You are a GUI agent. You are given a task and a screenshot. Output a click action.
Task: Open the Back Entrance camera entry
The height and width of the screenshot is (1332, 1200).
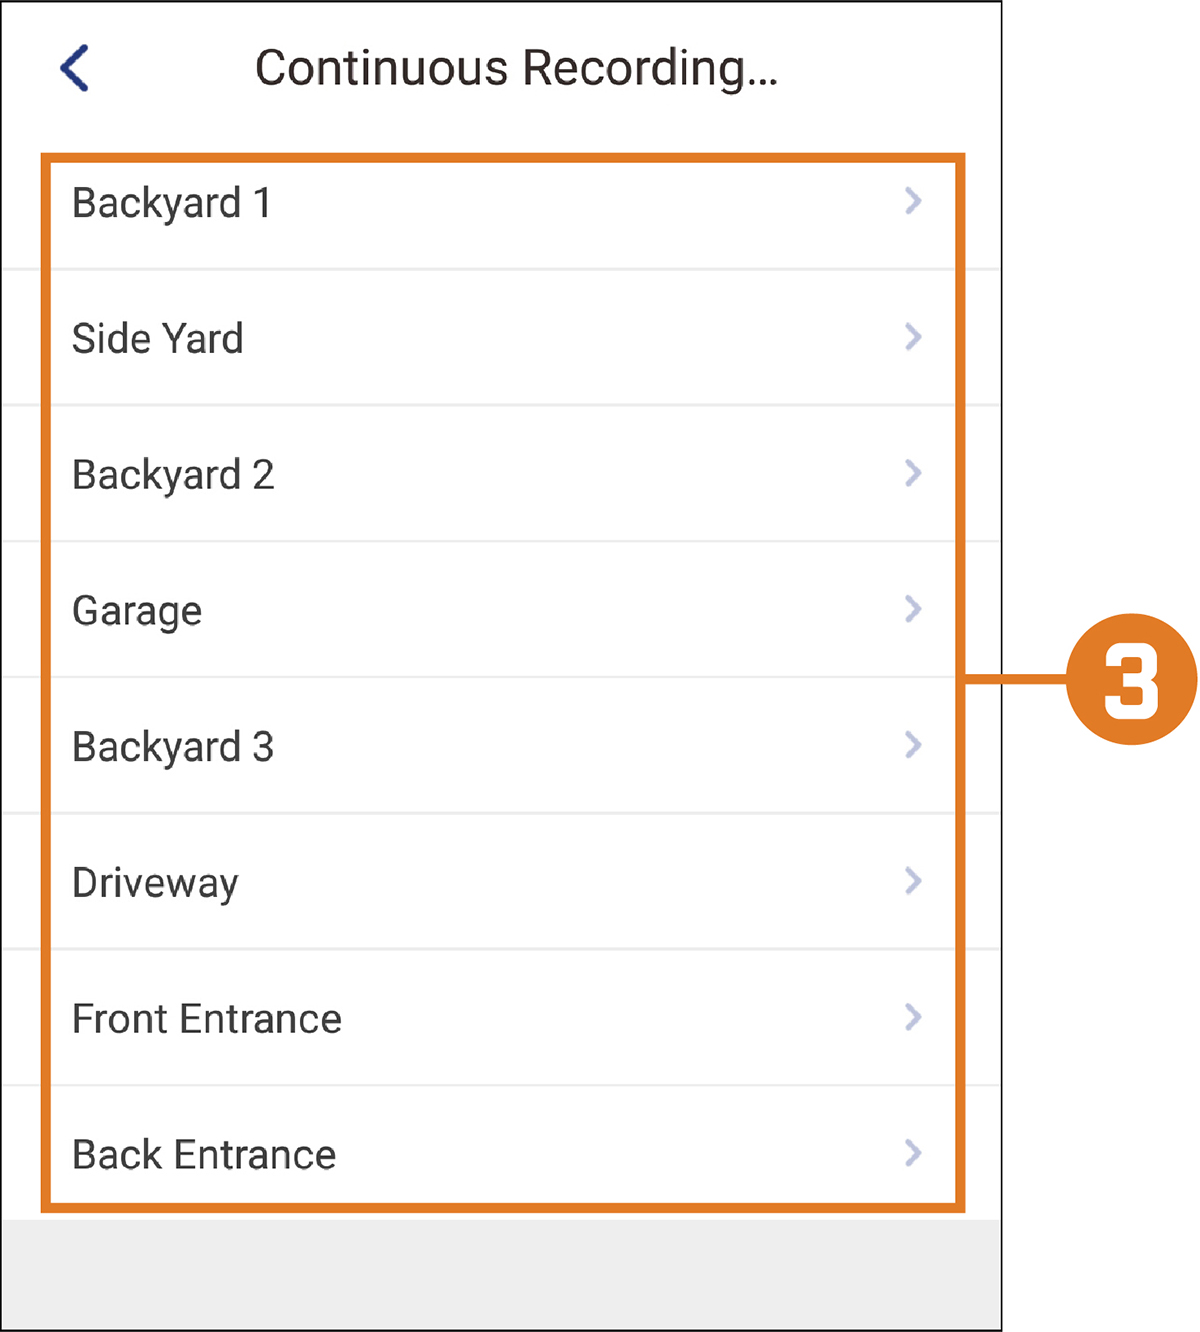click(204, 1155)
